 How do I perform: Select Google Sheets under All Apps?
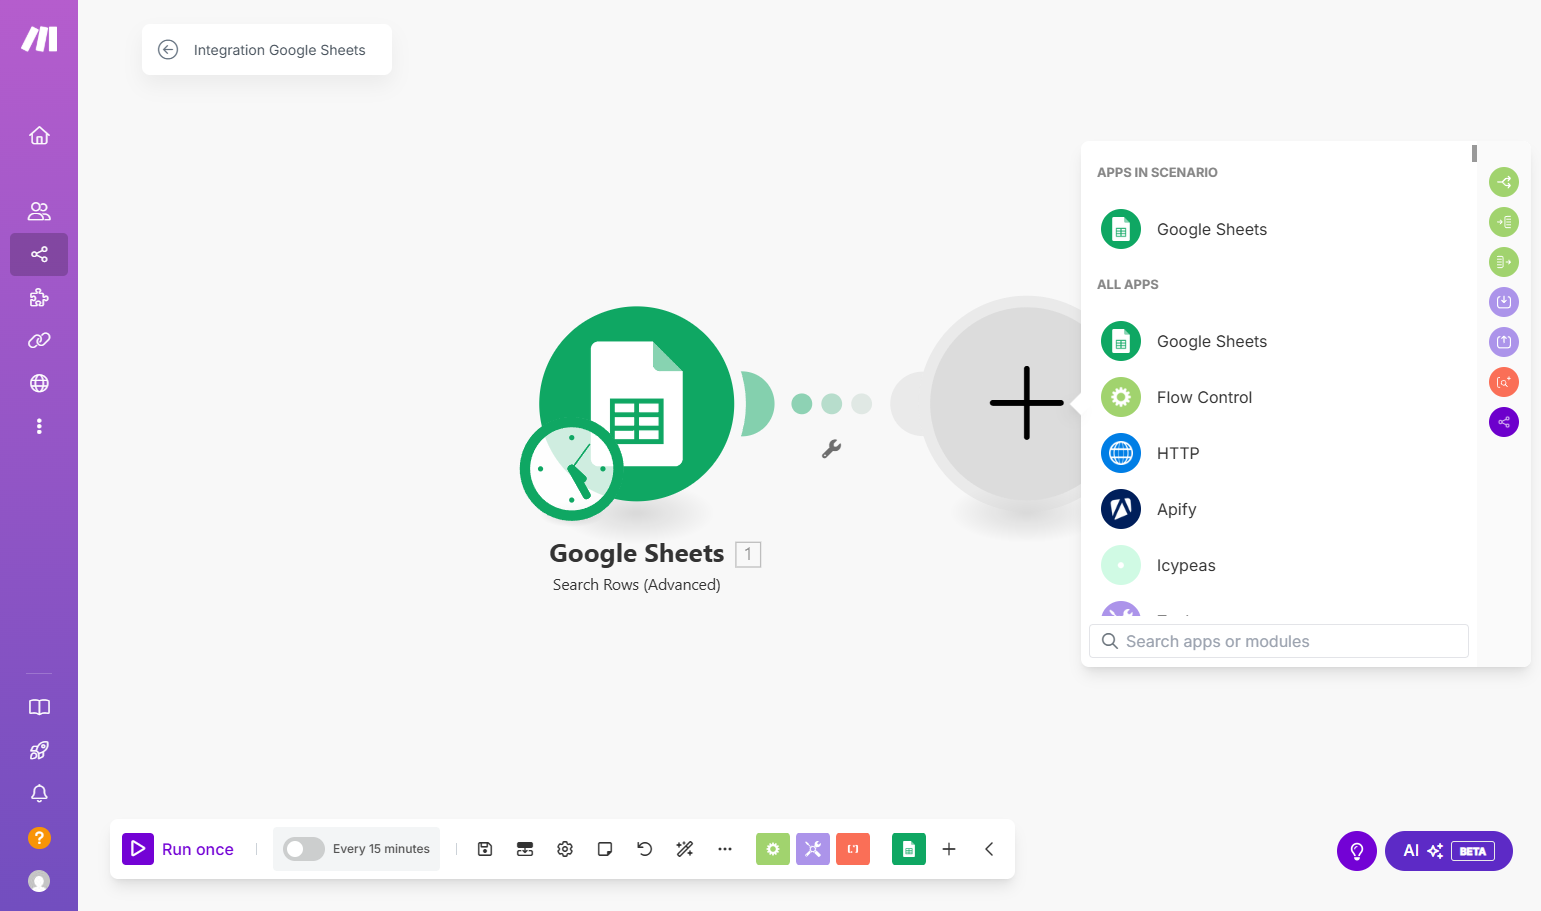[1280, 341]
